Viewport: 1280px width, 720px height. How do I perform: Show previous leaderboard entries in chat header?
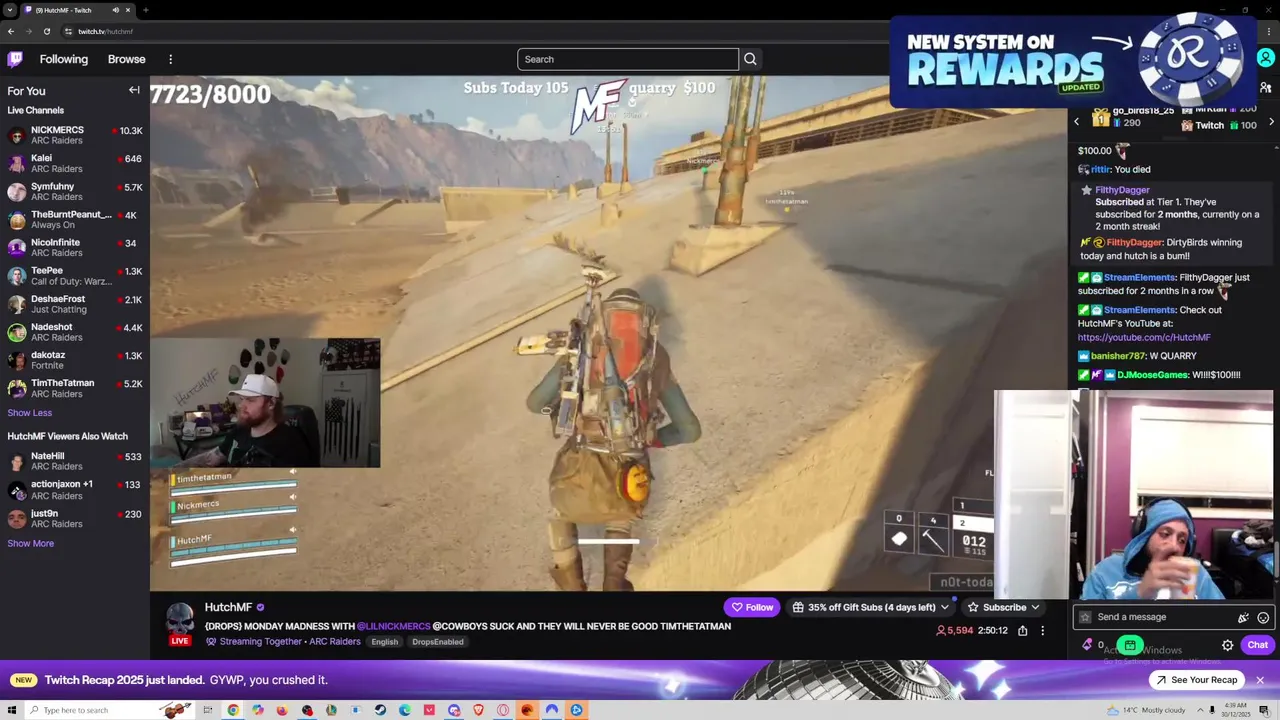tap(1077, 122)
